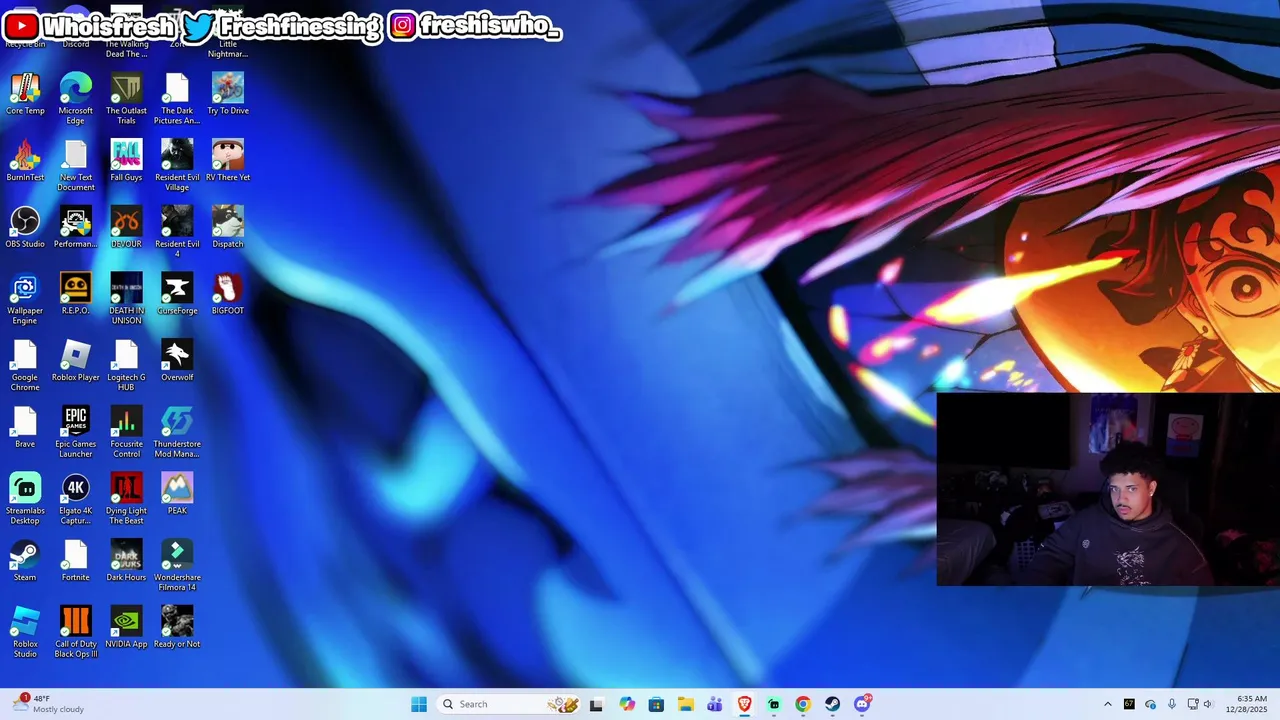This screenshot has width=1280, height=720.
Task: Click Call of Duty Black Ops III icon
Action: (76, 633)
